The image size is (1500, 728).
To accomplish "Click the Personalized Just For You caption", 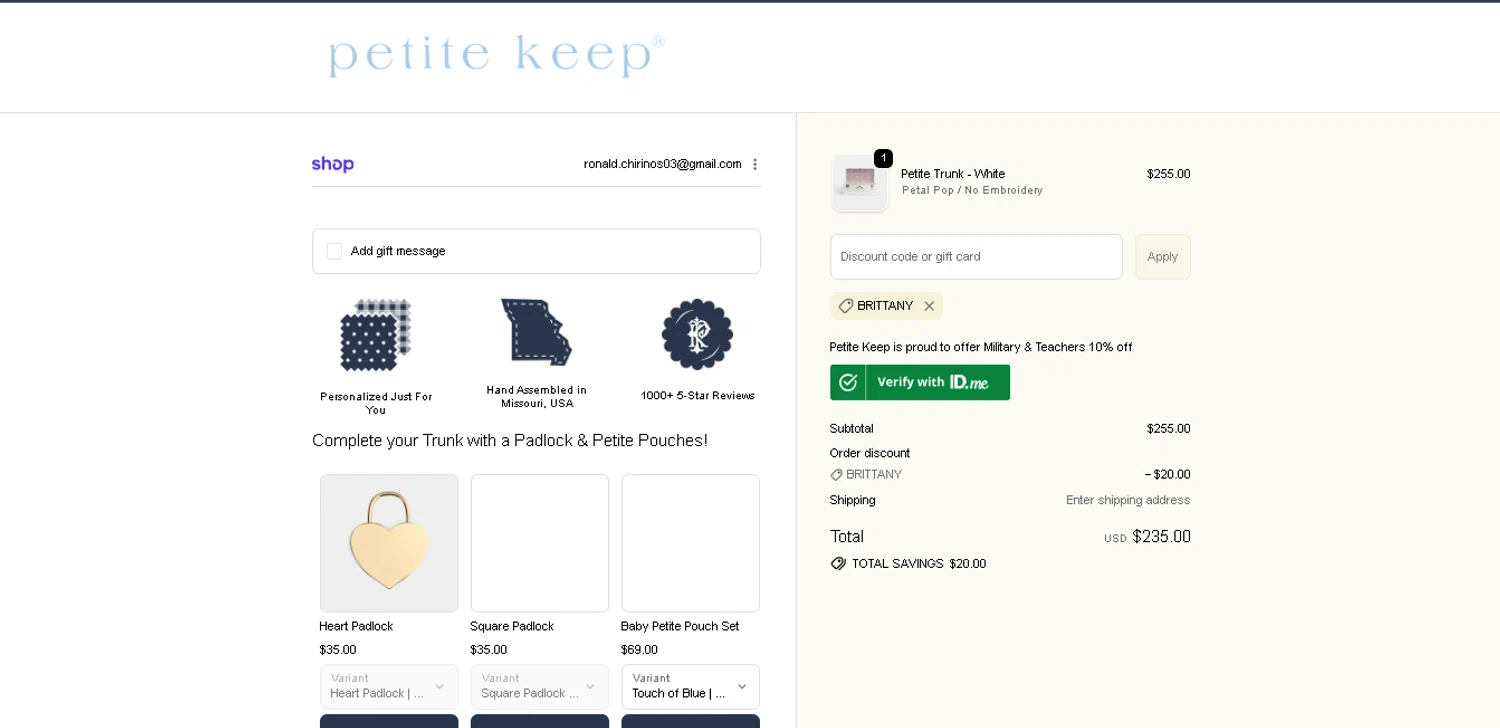I will pyautogui.click(x=376, y=403).
